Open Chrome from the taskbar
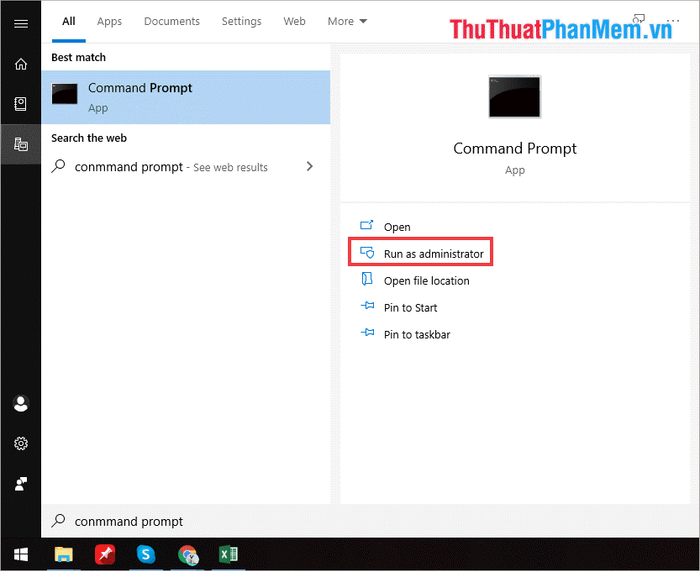 (x=188, y=555)
